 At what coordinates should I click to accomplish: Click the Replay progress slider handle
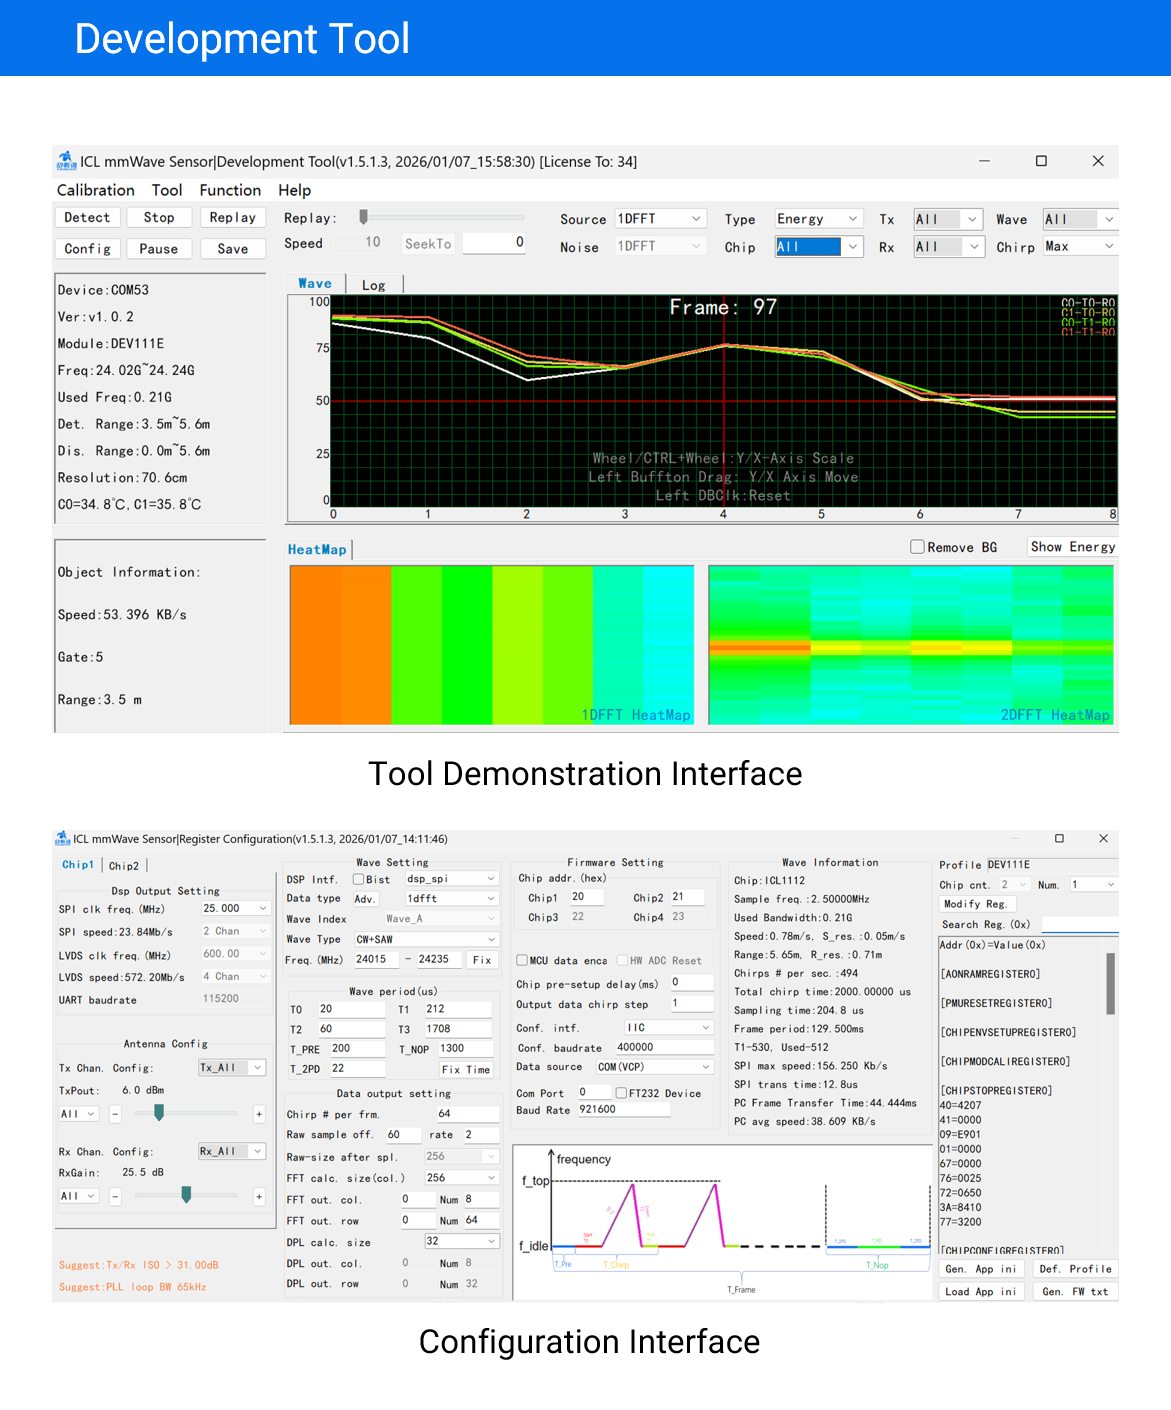coord(364,217)
